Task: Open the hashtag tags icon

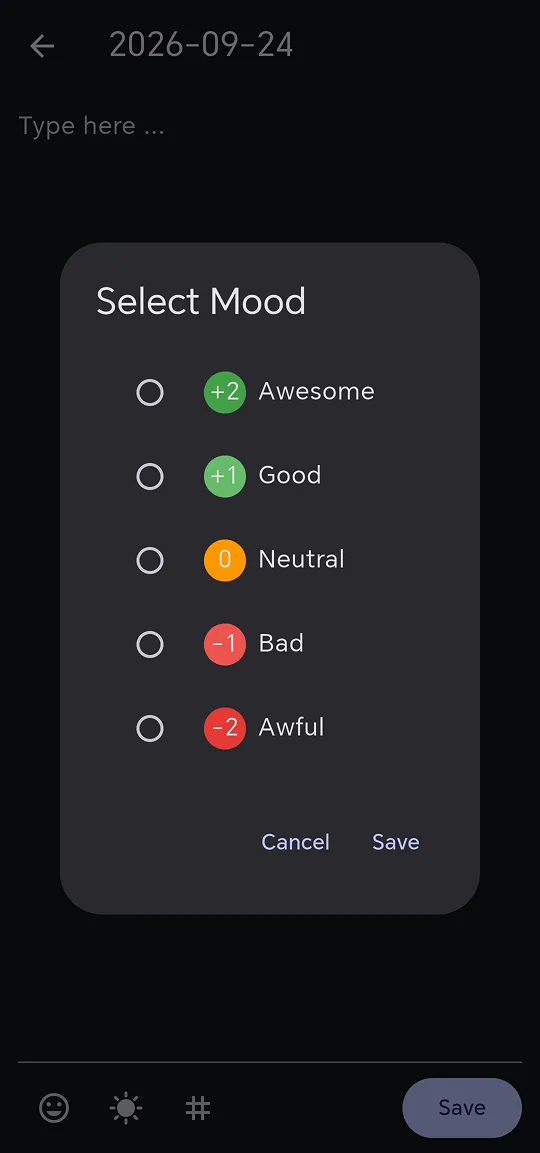Action: tap(198, 1107)
